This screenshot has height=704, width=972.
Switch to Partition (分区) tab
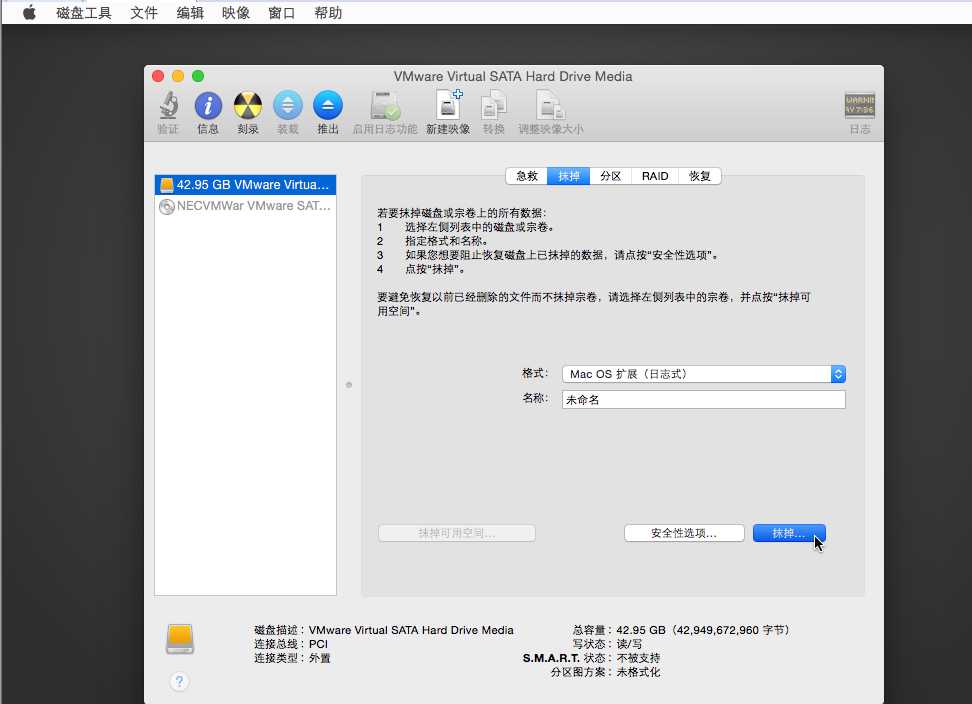click(x=611, y=176)
